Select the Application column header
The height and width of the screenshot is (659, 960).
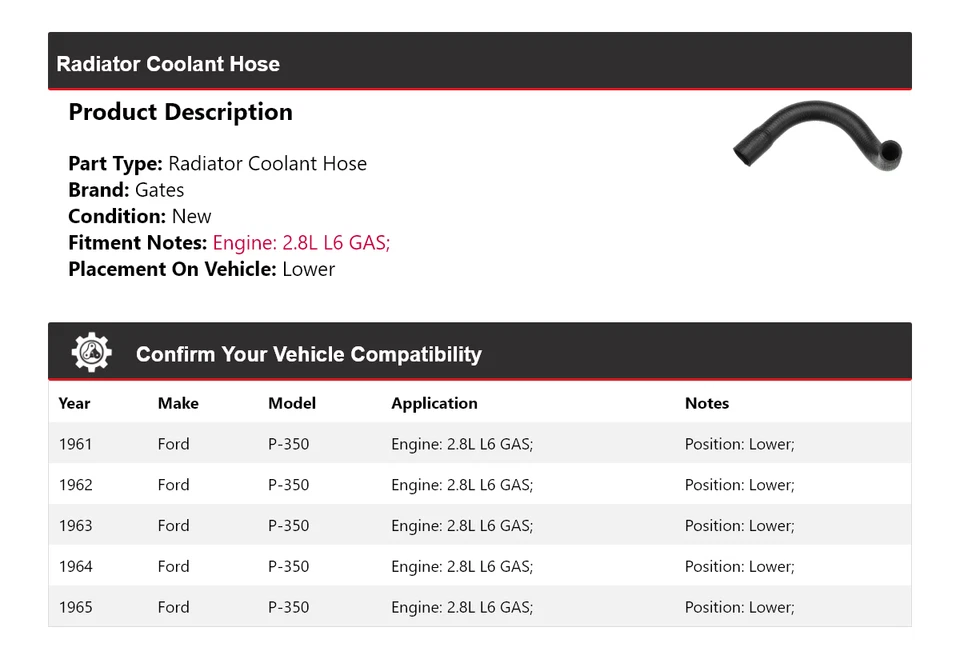click(434, 403)
